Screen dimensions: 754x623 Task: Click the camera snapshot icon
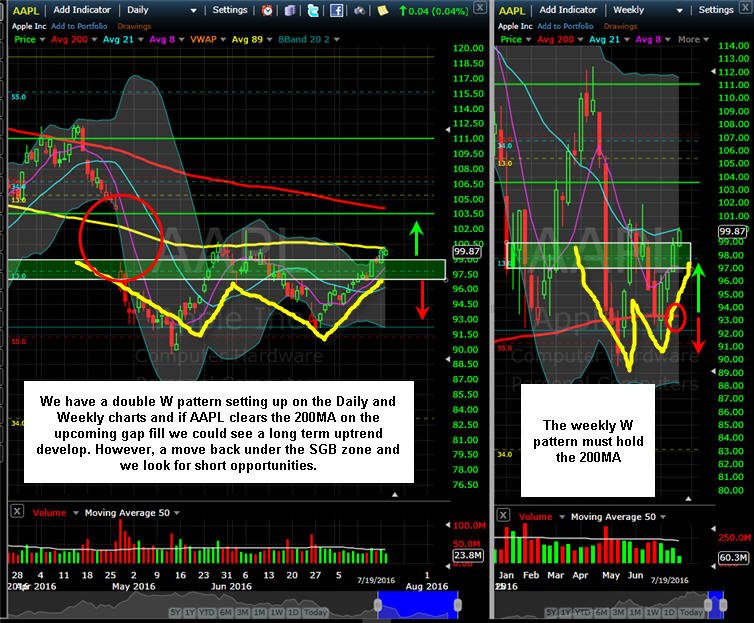pos(359,10)
